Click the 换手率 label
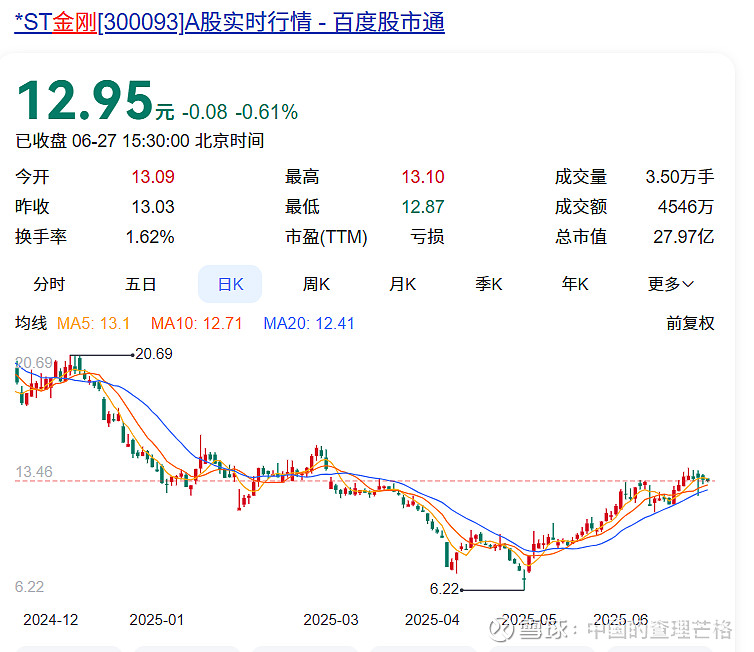This screenshot has width=754, height=652. point(41,237)
